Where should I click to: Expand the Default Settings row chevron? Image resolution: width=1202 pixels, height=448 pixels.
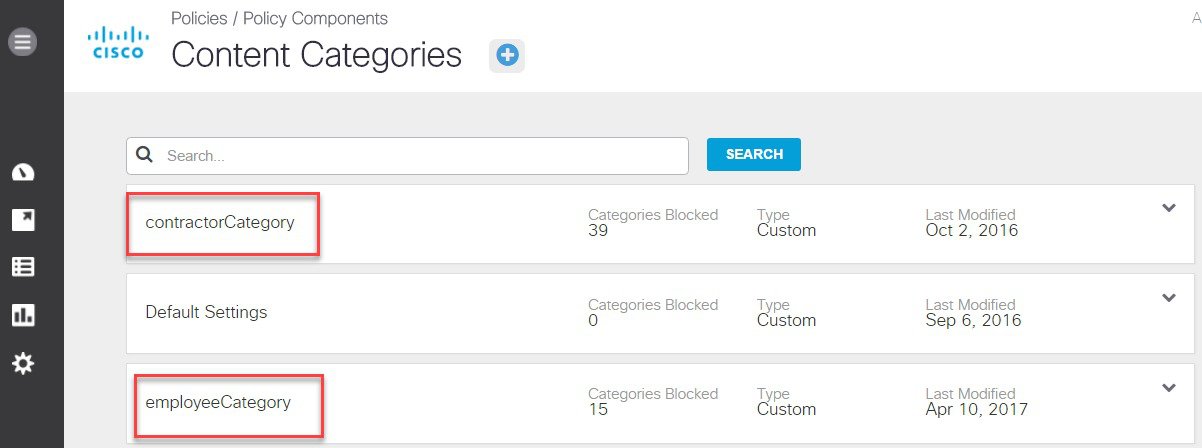(x=1168, y=298)
